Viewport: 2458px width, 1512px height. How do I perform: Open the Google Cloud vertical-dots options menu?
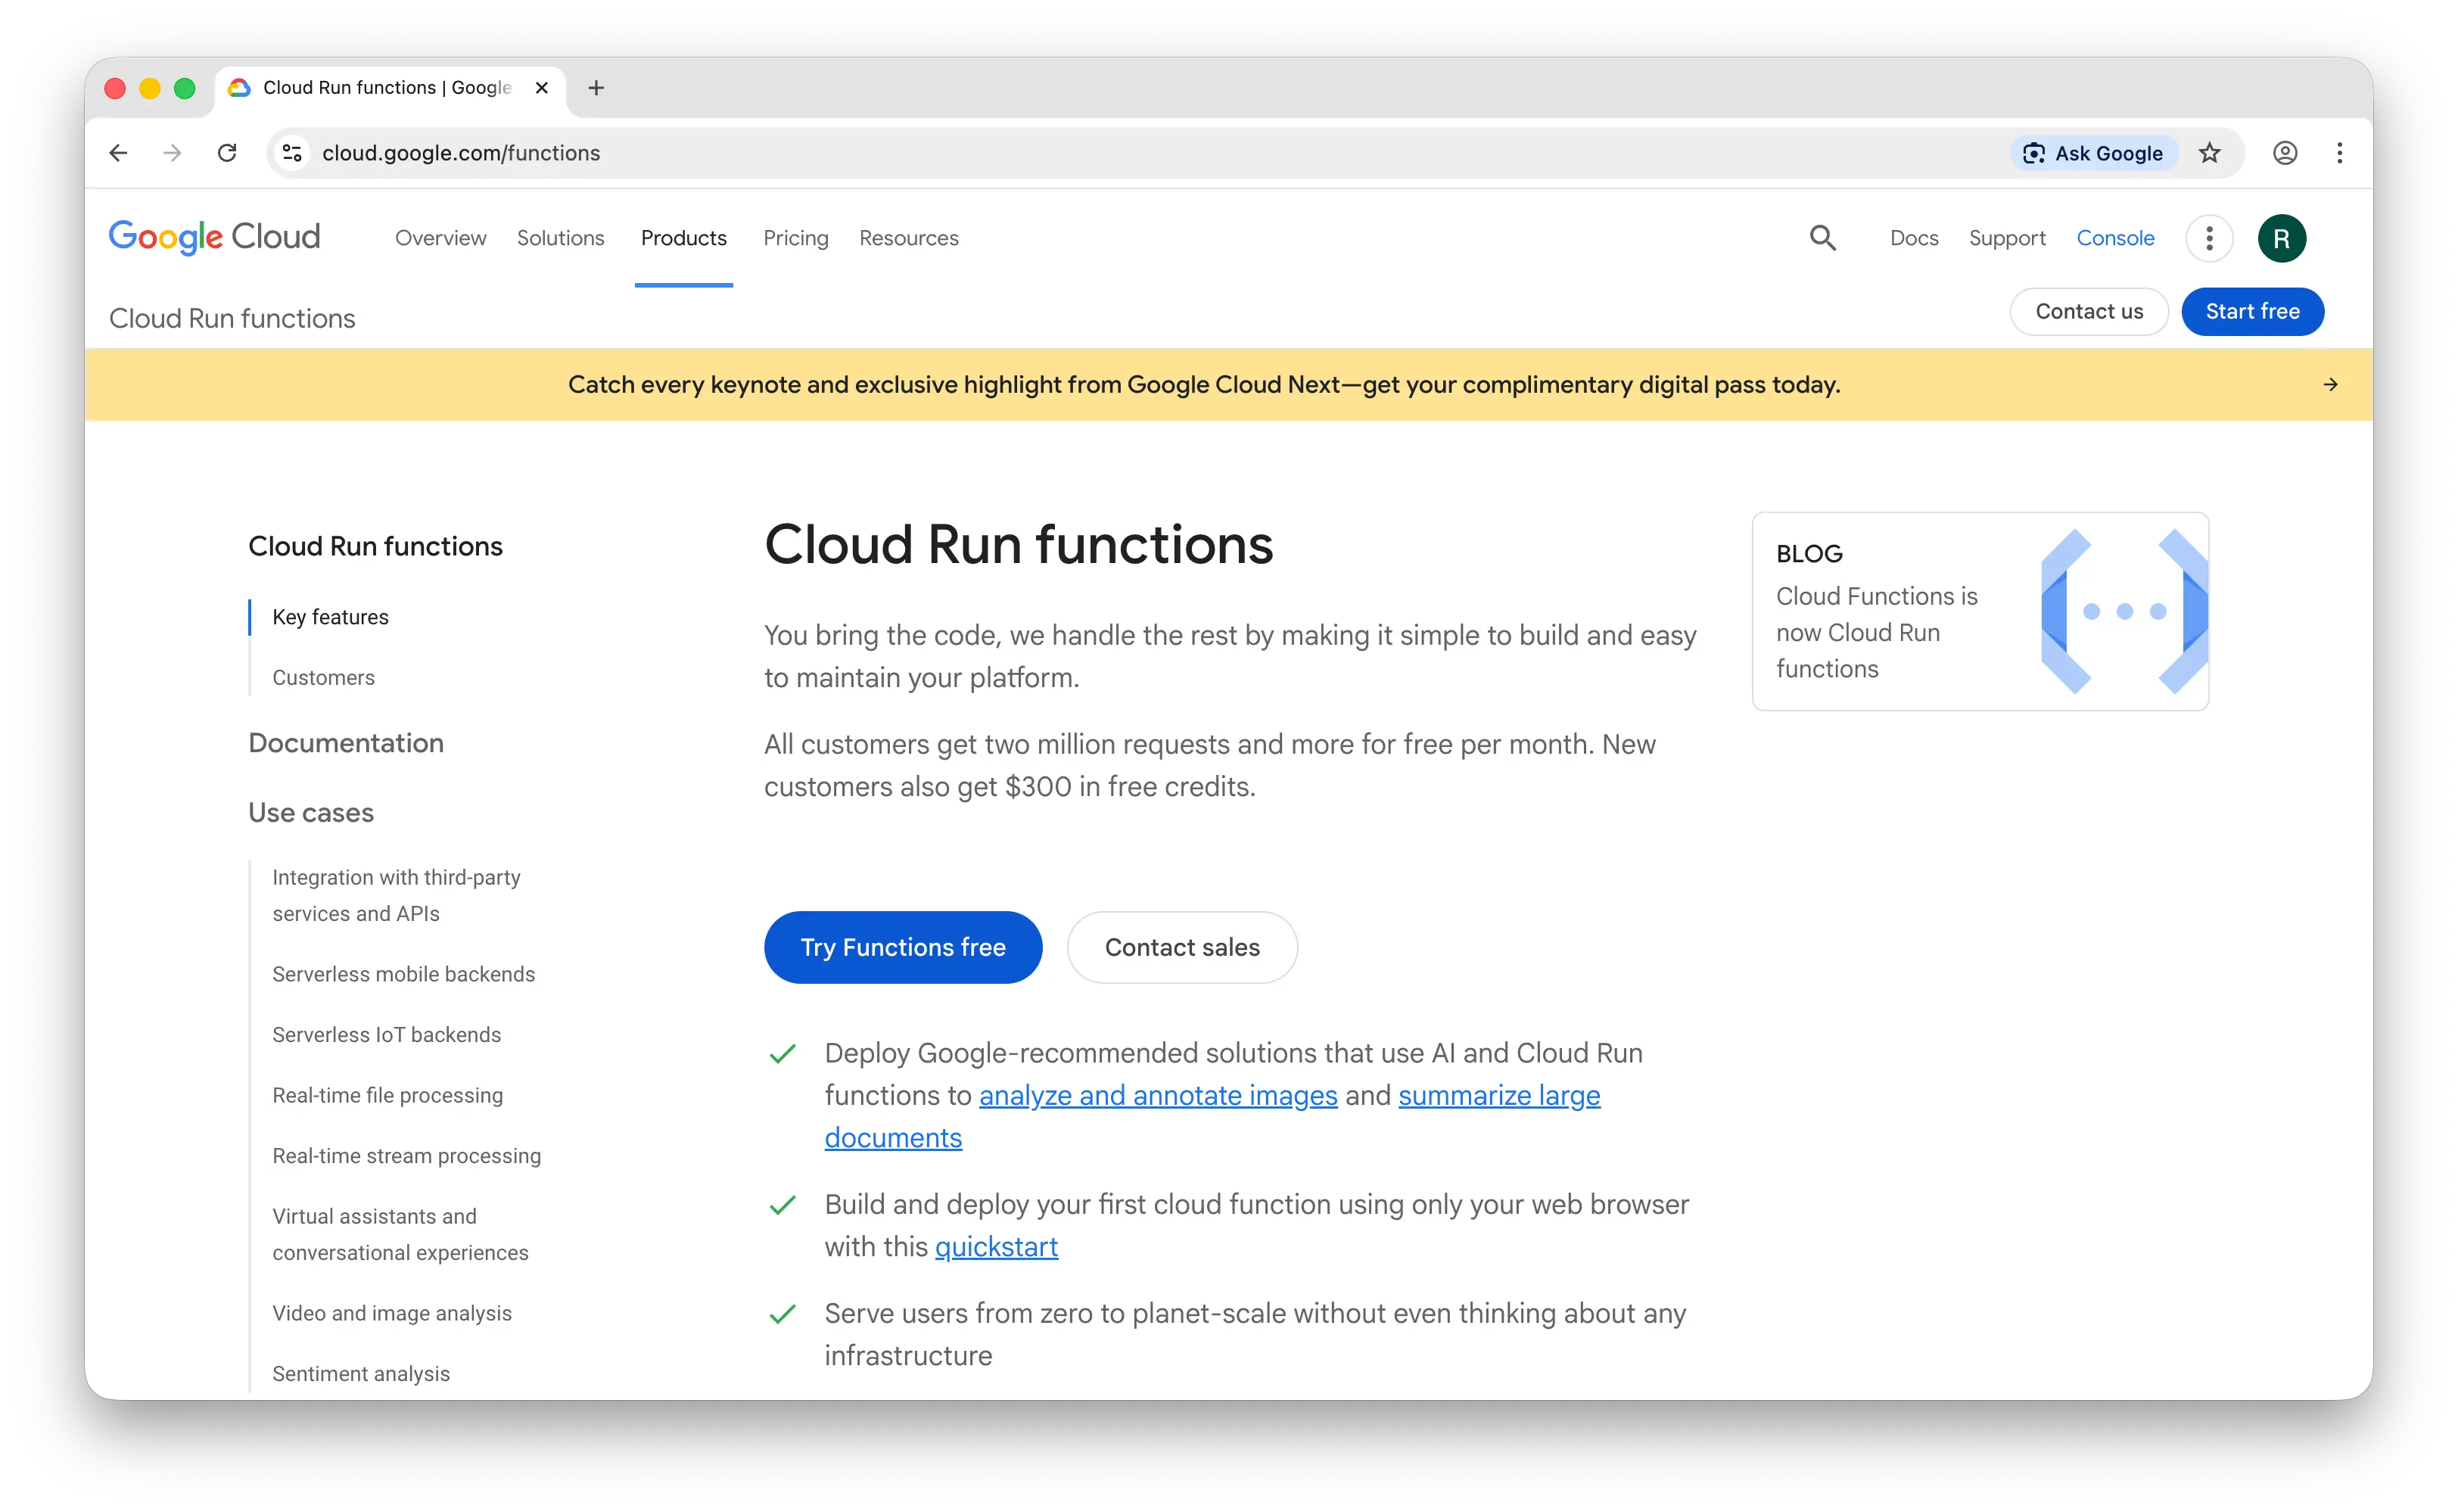pos(2210,238)
